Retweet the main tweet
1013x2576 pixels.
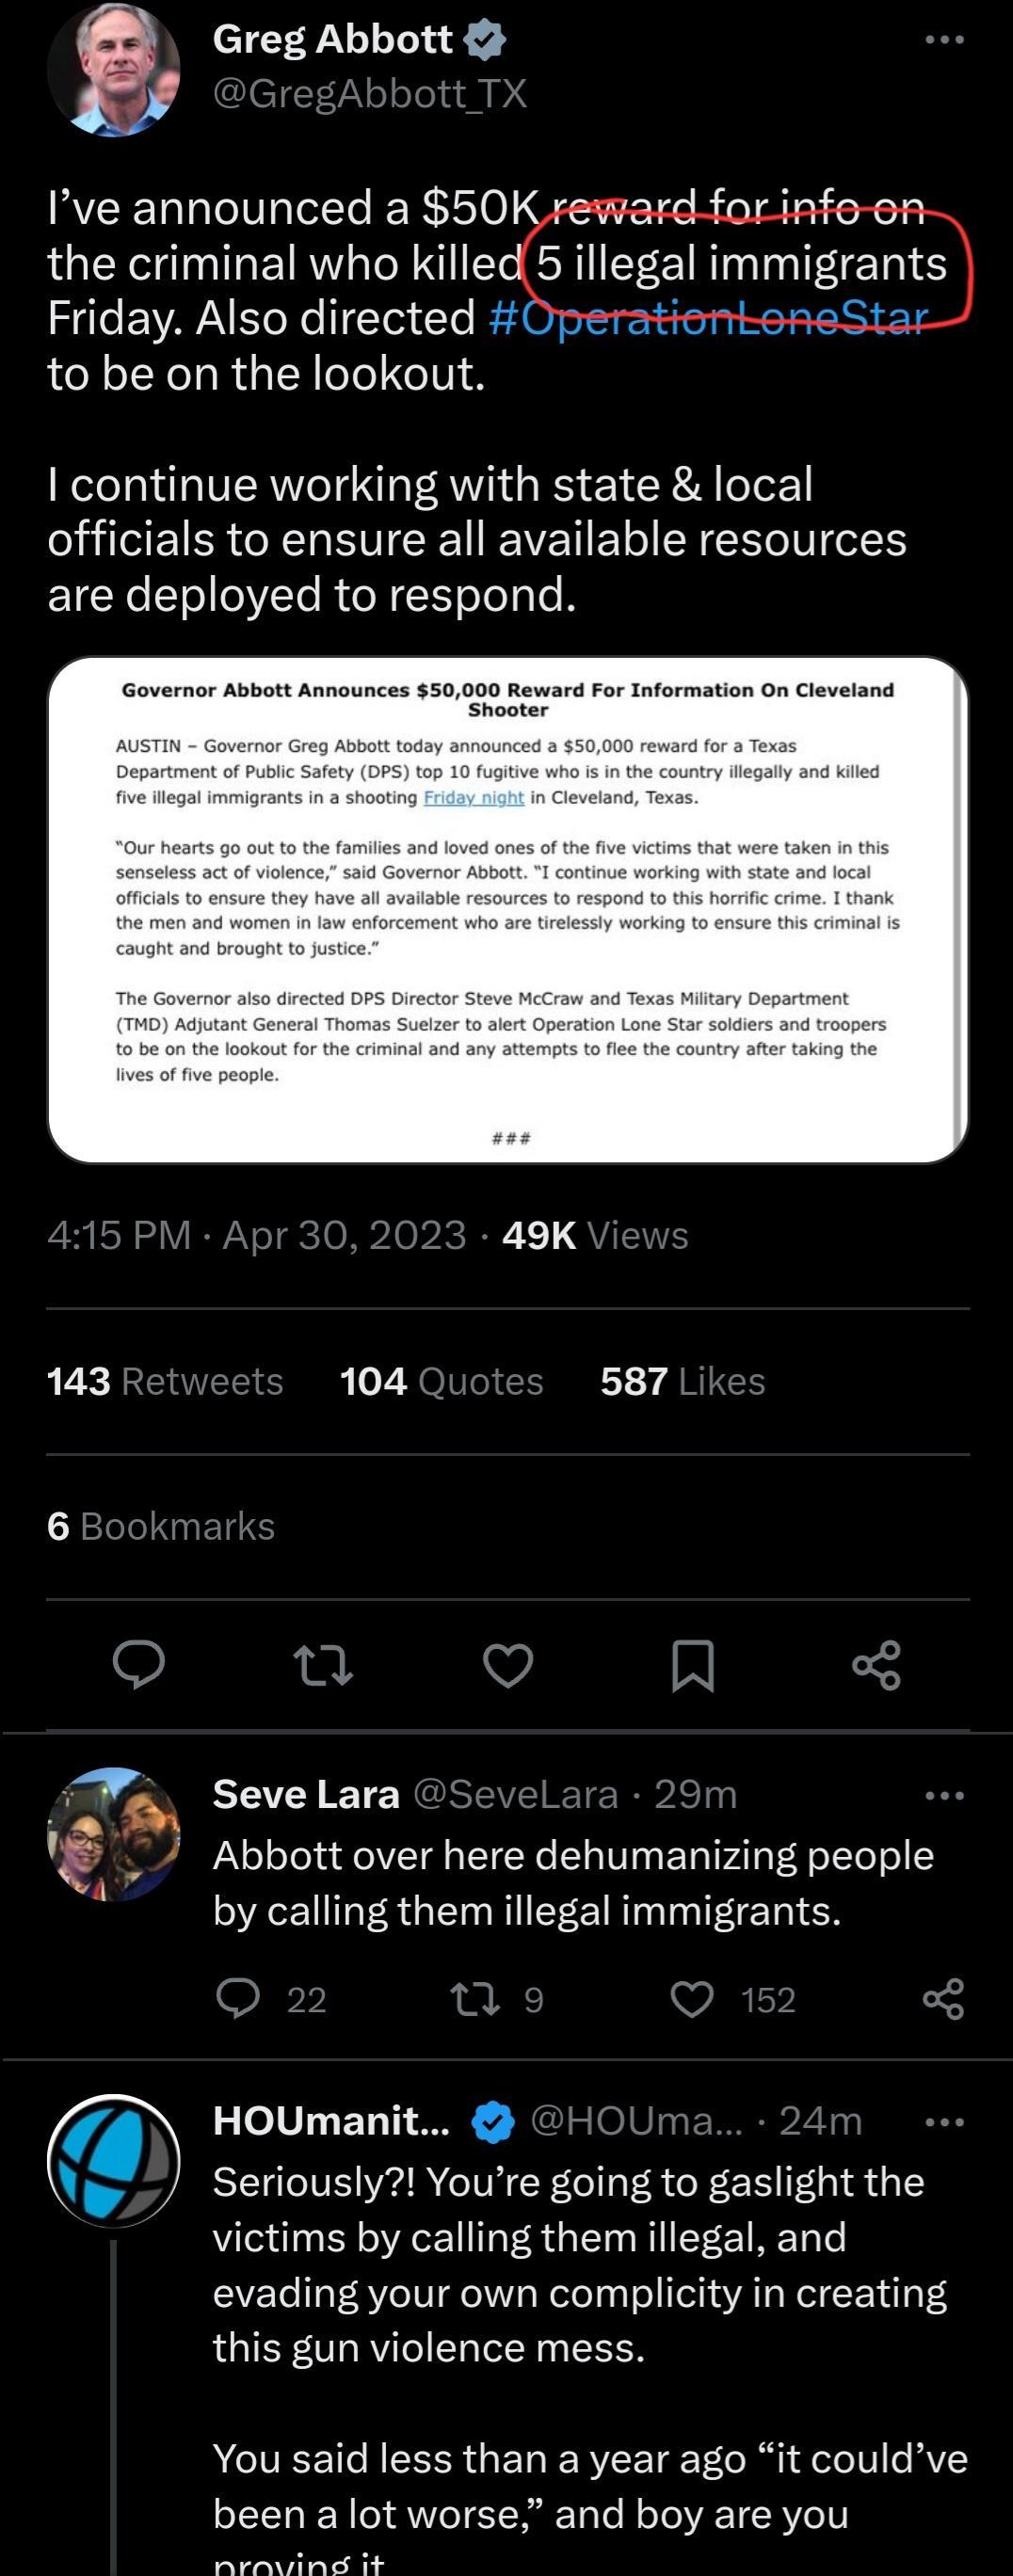tap(323, 1666)
